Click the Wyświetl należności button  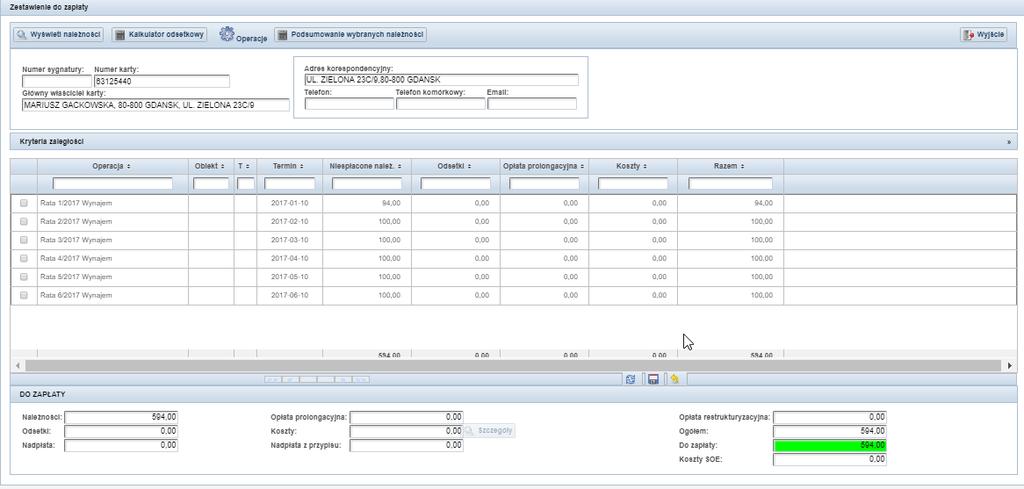[x=59, y=35]
